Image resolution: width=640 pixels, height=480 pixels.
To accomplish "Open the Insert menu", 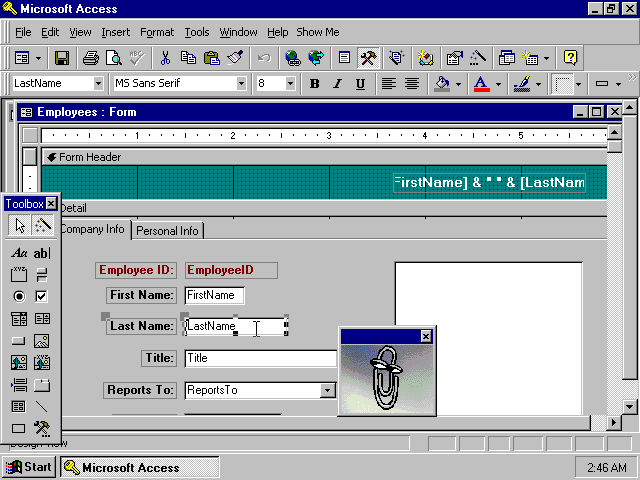I will [x=116, y=32].
